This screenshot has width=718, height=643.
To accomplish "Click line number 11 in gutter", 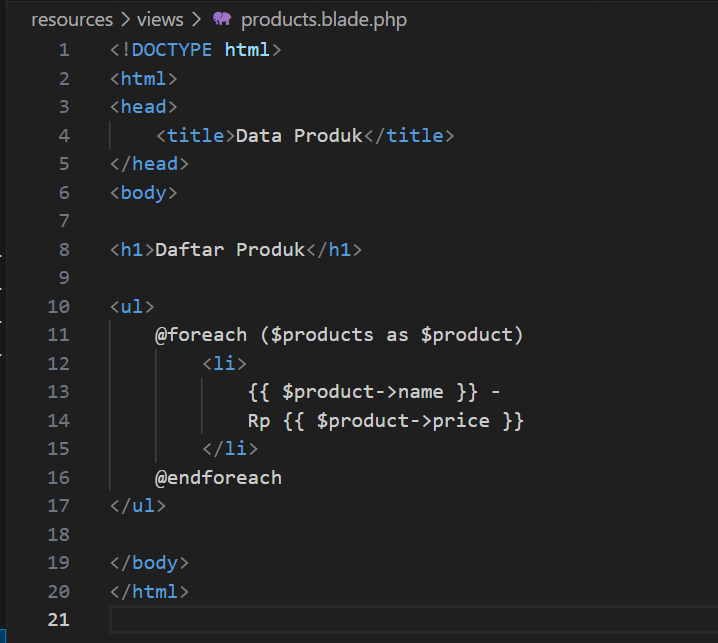I will coord(59,335).
